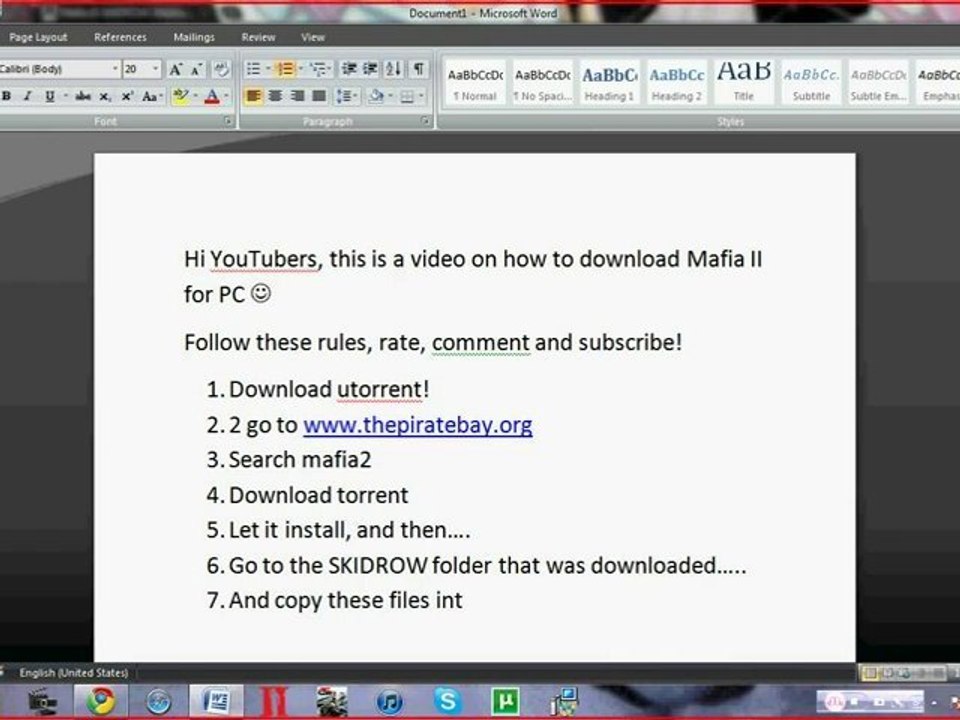Click the English (United States) language indicator
This screenshot has height=720, width=960.
coord(73,673)
